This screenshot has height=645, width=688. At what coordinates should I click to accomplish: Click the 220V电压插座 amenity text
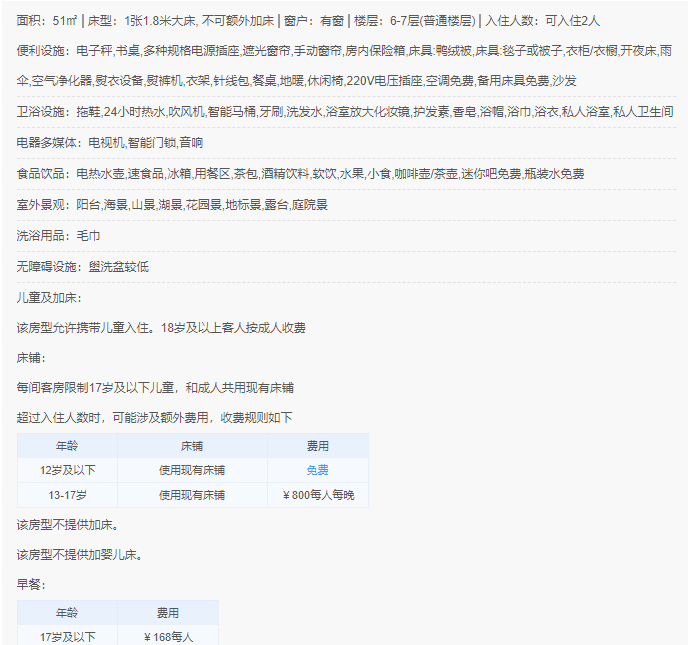[x=385, y=81]
